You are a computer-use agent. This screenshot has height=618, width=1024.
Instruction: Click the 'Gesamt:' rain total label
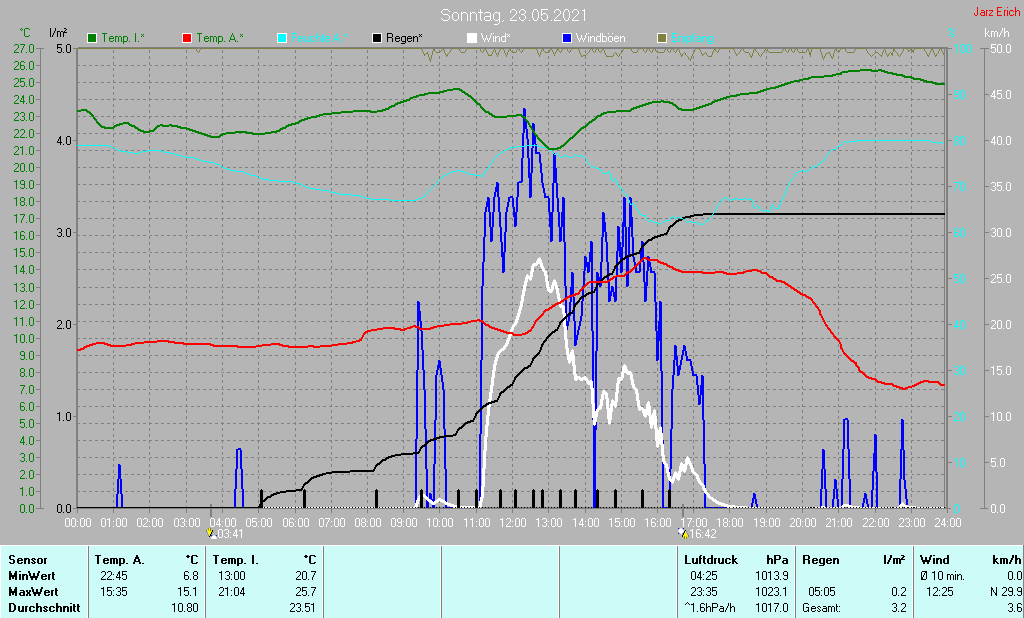822,608
